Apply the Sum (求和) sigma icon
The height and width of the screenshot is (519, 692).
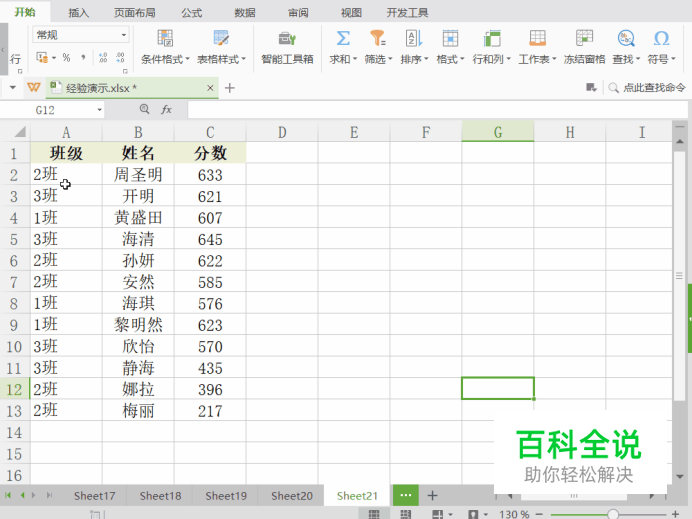tap(343, 38)
